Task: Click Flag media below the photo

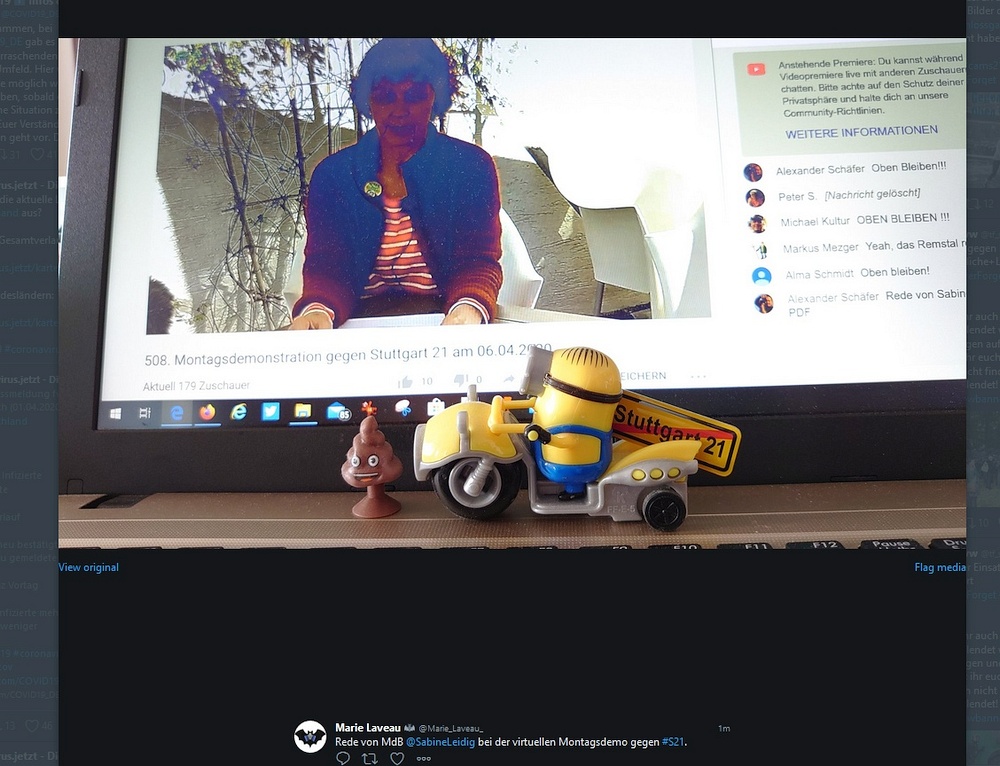Action: click(x=940, y=567)
